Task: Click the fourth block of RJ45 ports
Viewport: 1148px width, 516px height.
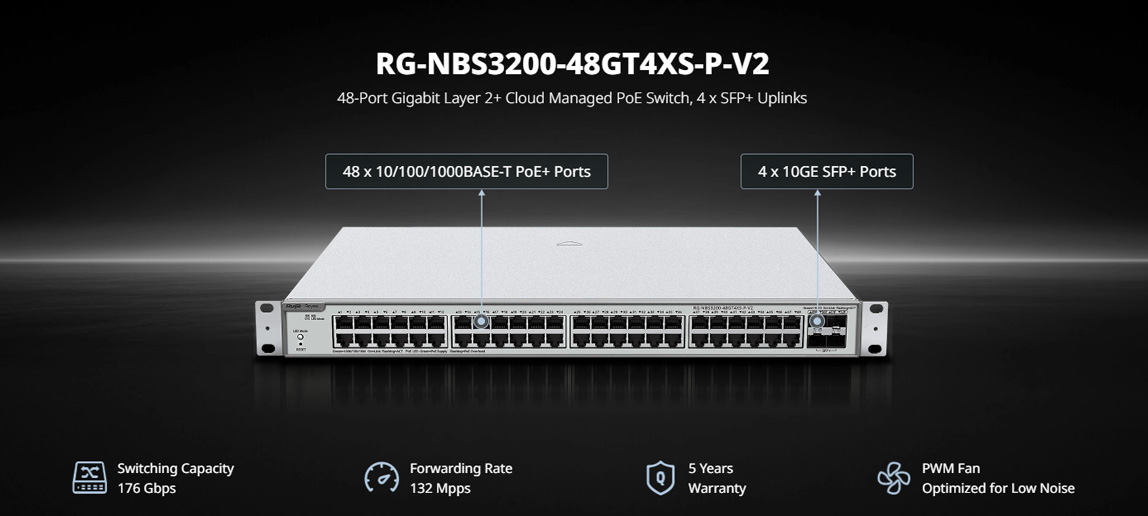Action: tap(746, 331)
